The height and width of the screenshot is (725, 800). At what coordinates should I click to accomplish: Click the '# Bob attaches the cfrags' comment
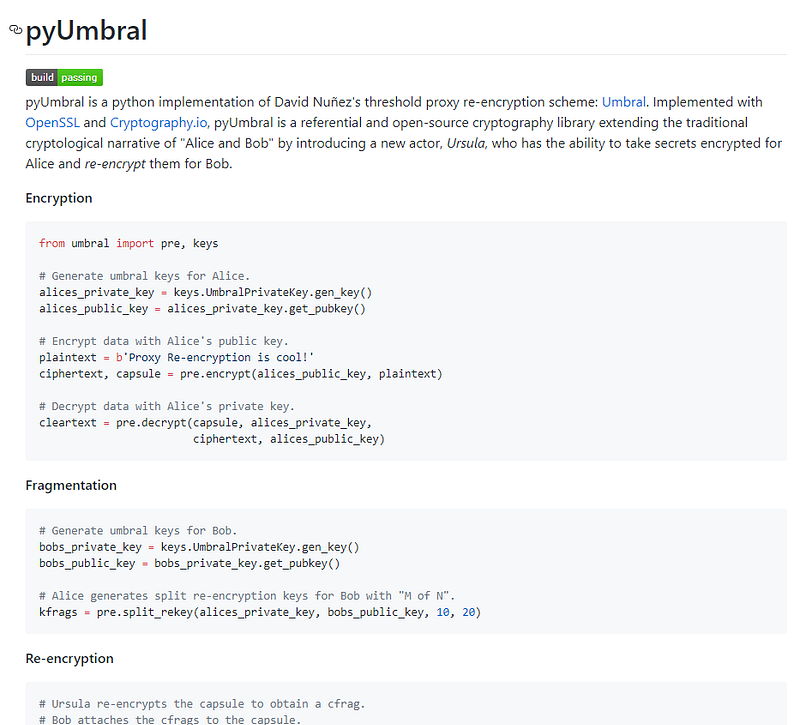170,720
